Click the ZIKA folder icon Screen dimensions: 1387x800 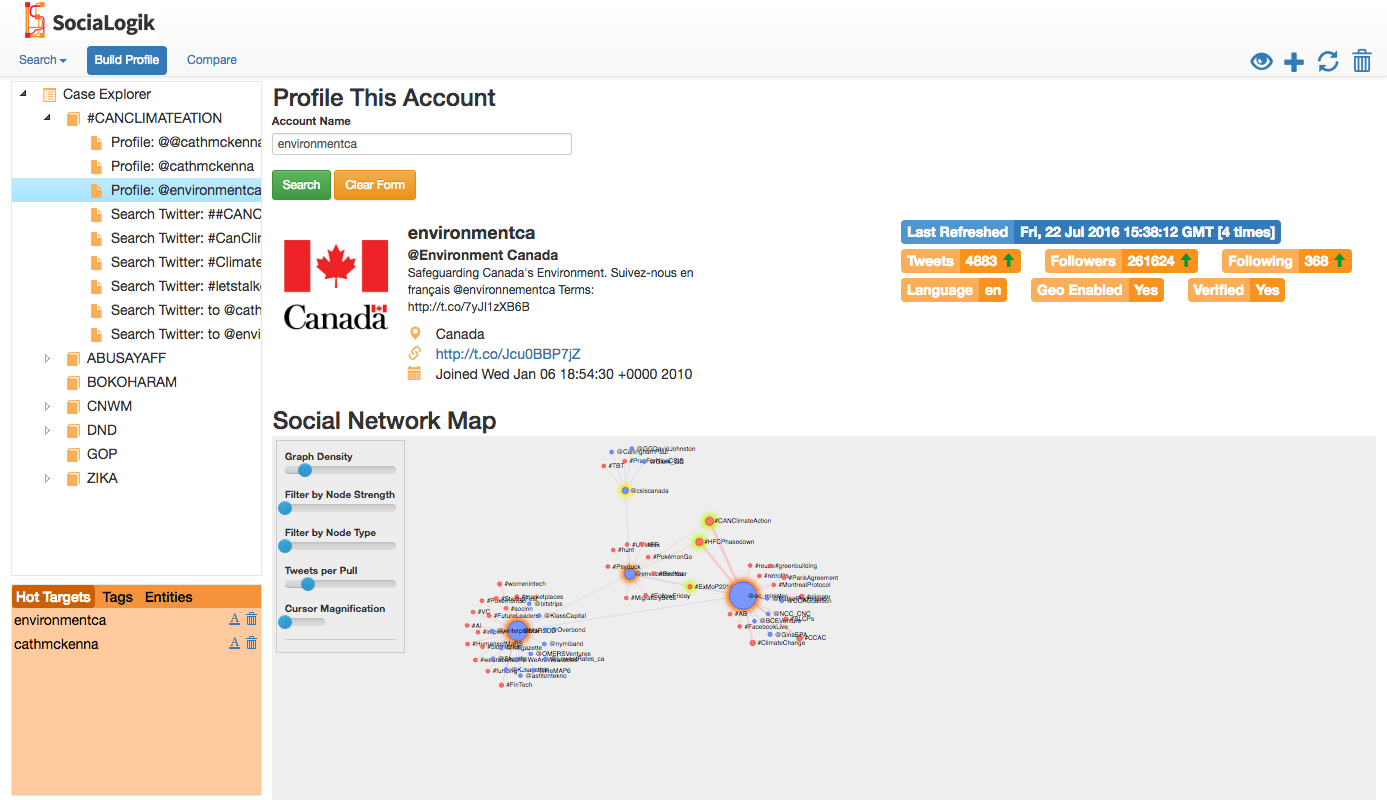[73, 478]
